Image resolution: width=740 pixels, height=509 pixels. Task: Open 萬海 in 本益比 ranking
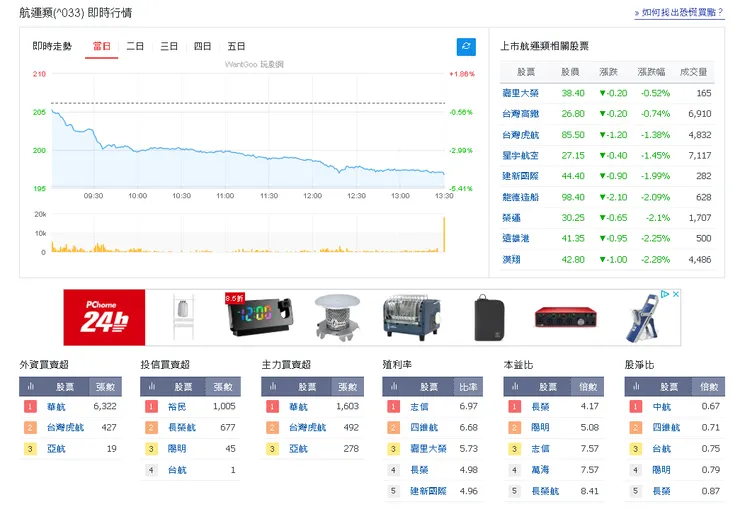pyautogui.click(x=540, y=470)
